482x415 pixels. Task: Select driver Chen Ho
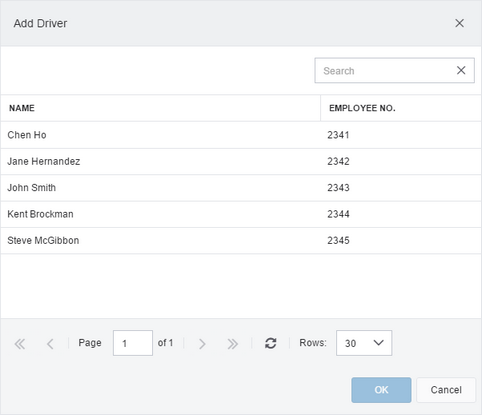[x=241, y=135]
